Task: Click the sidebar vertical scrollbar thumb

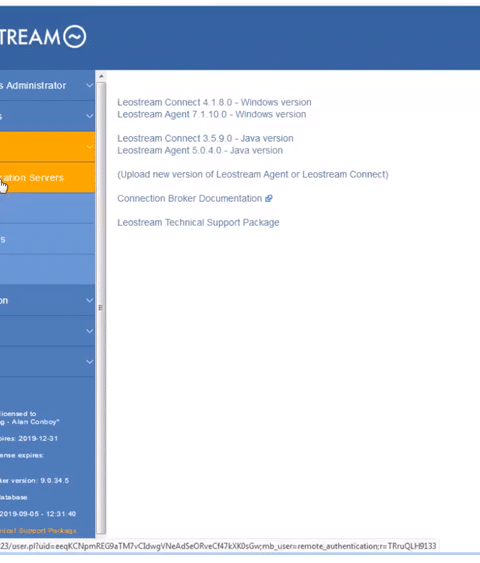Action: (101, 308)
